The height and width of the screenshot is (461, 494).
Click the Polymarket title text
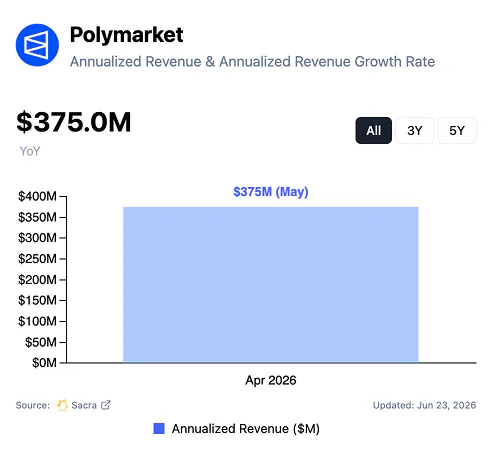point(126,35)
